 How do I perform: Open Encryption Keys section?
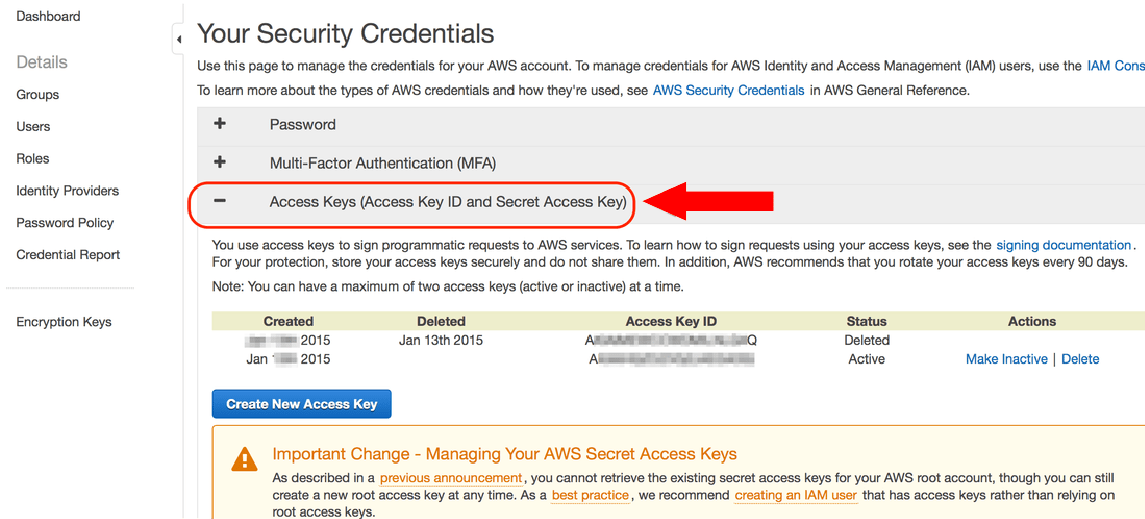click(x=64, y=322)
